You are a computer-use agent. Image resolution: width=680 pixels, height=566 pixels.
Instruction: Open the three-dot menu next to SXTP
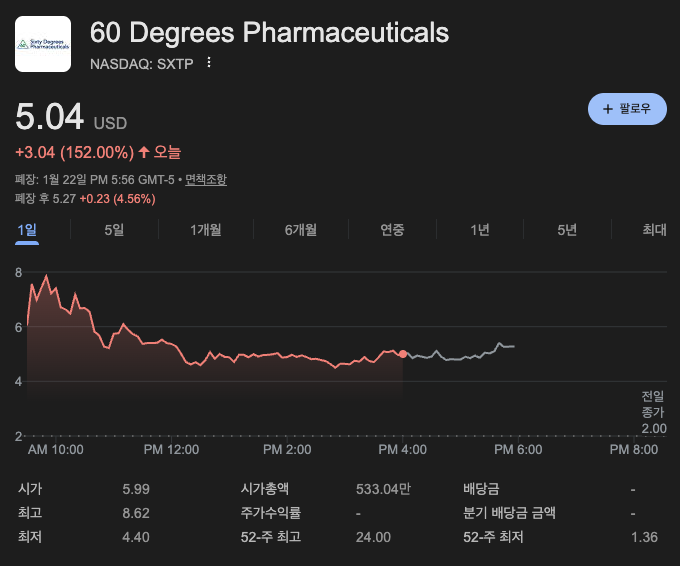[209, 62]
